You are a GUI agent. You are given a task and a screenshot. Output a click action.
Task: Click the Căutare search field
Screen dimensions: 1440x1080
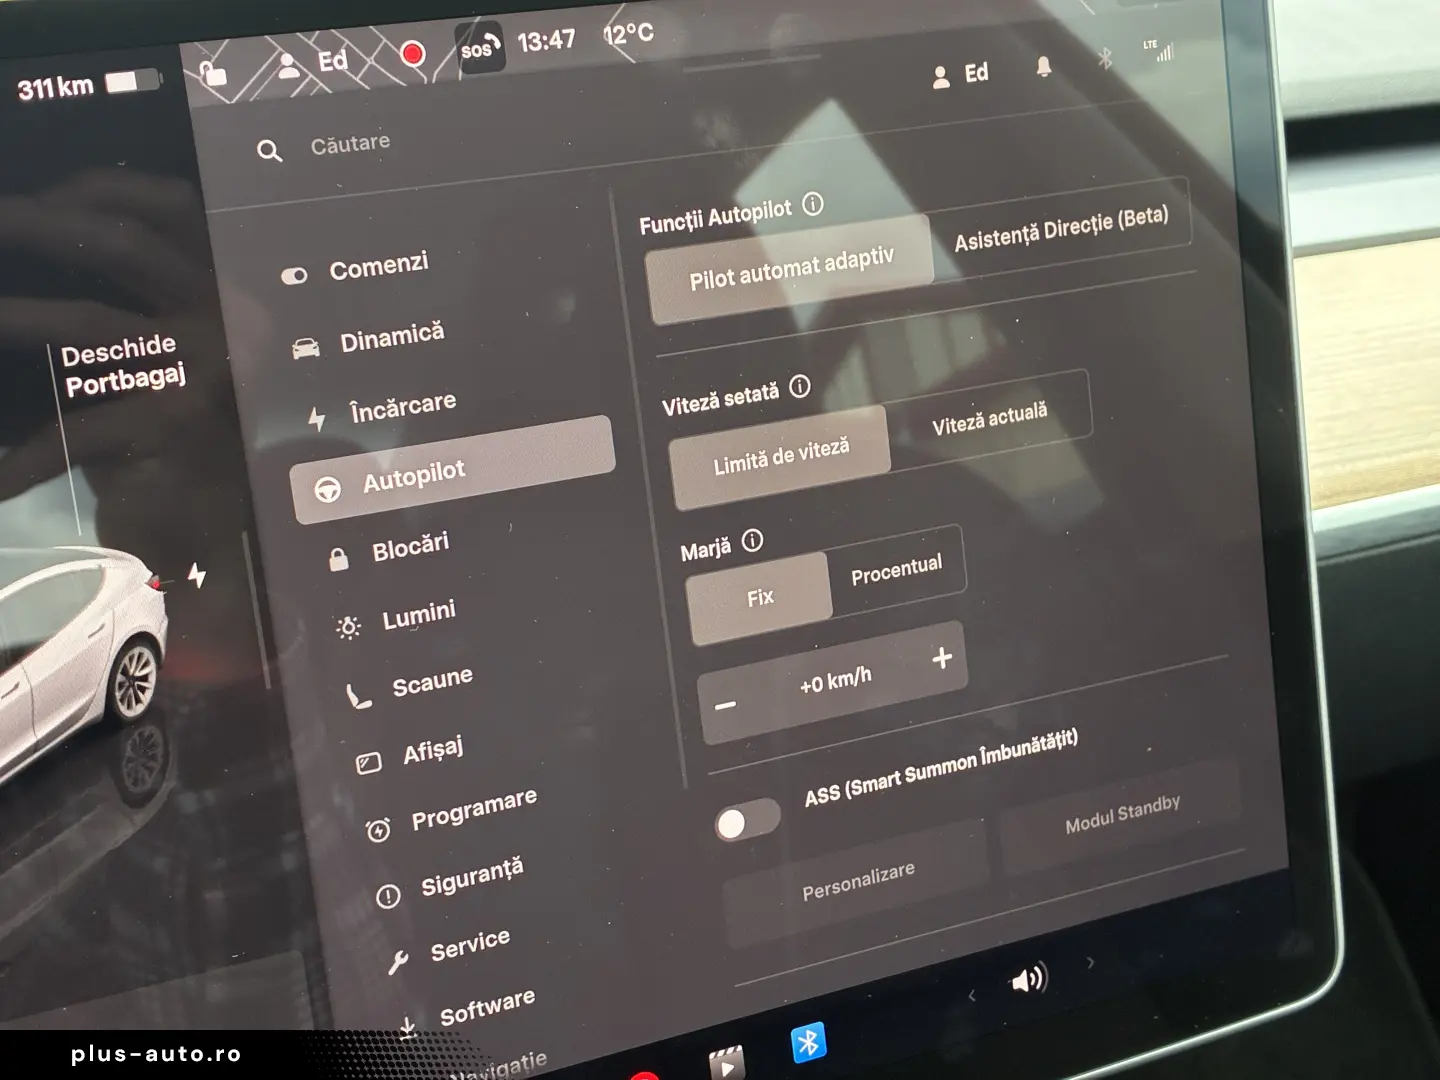[350, 141]
